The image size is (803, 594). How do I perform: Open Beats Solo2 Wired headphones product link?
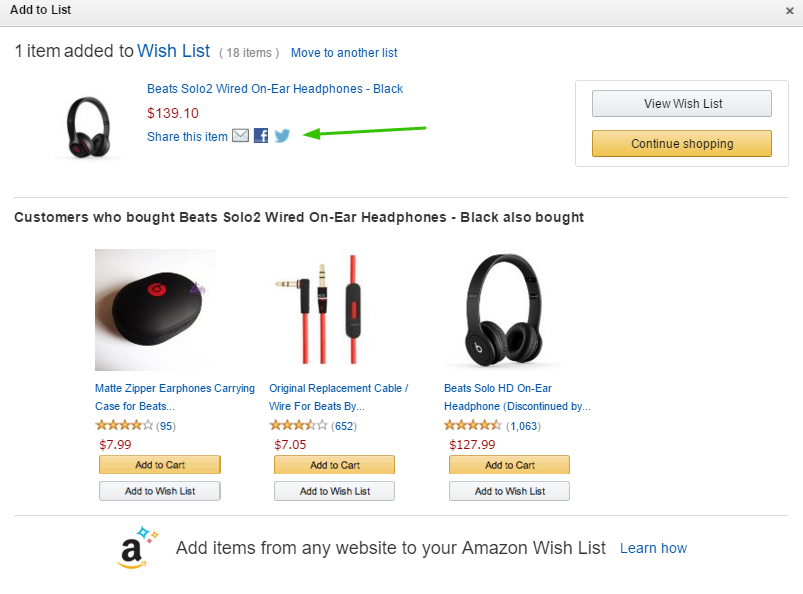tap(275, 89)
